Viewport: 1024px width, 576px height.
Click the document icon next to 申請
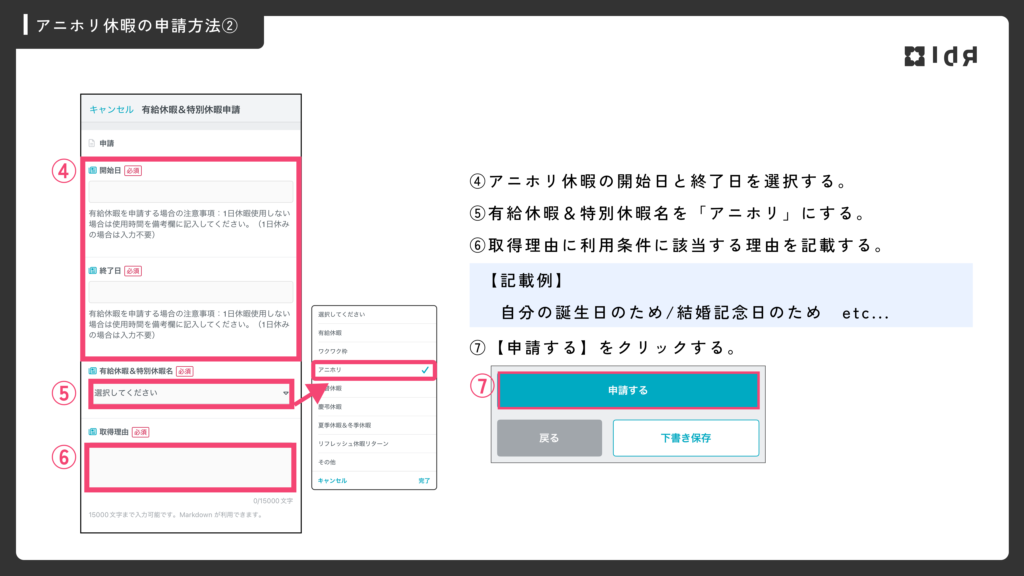pyautogui.click(x=92, y=143)
